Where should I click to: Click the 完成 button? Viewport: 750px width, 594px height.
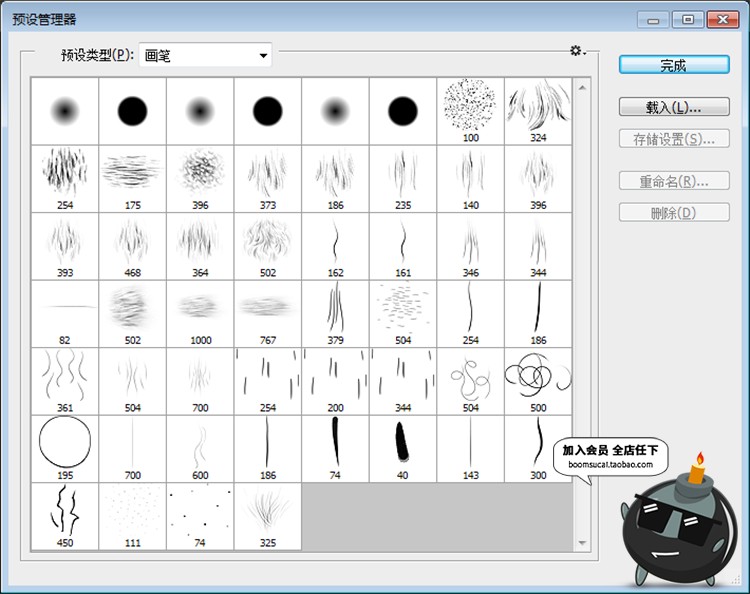[x=674, y=65]
